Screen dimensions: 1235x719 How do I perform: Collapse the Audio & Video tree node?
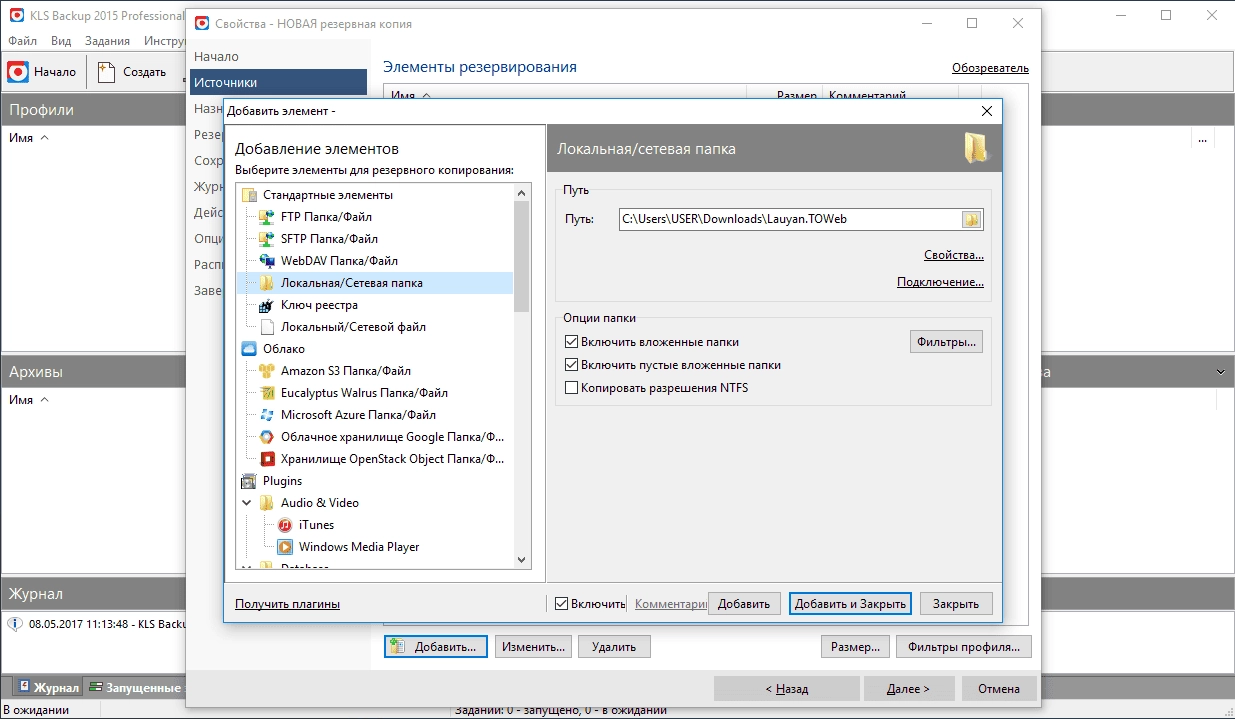(247, 503)
